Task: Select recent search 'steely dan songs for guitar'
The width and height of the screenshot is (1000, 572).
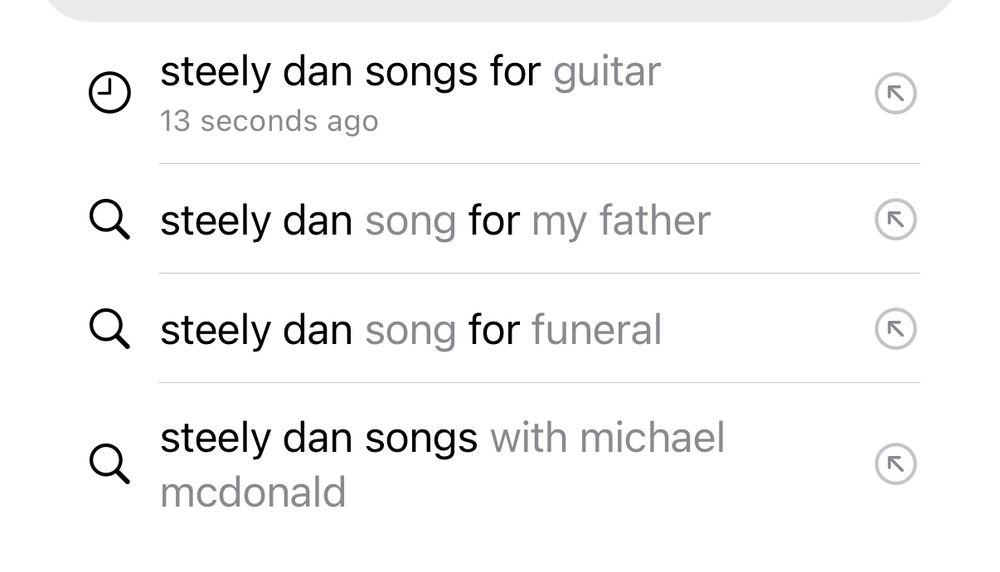Action: pos(410,72)
